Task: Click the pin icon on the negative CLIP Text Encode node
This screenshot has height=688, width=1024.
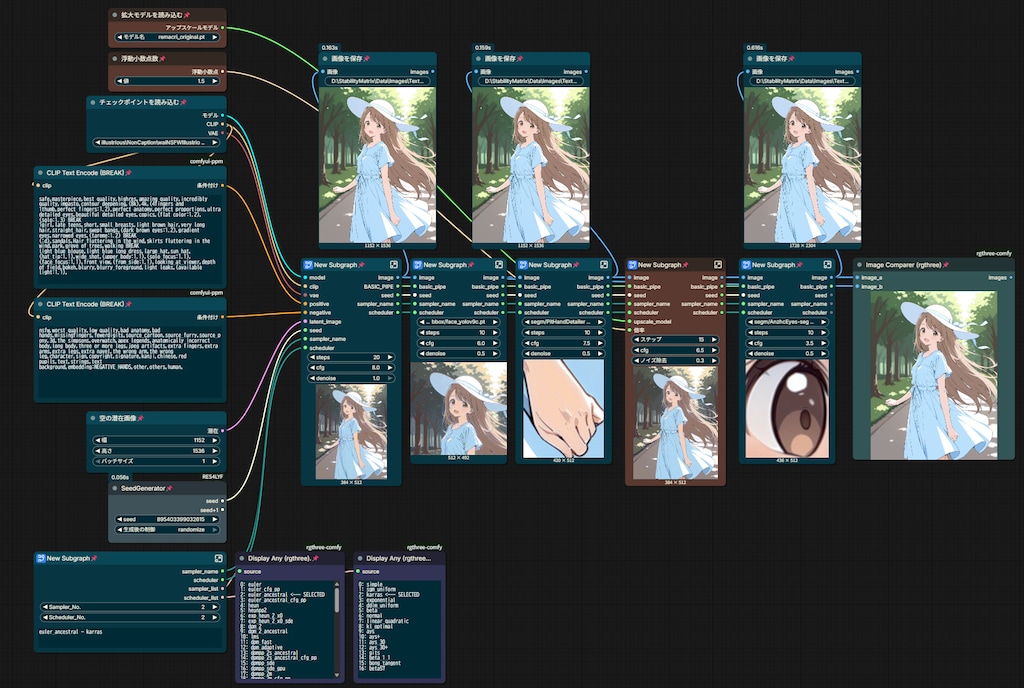Action: 129,304
